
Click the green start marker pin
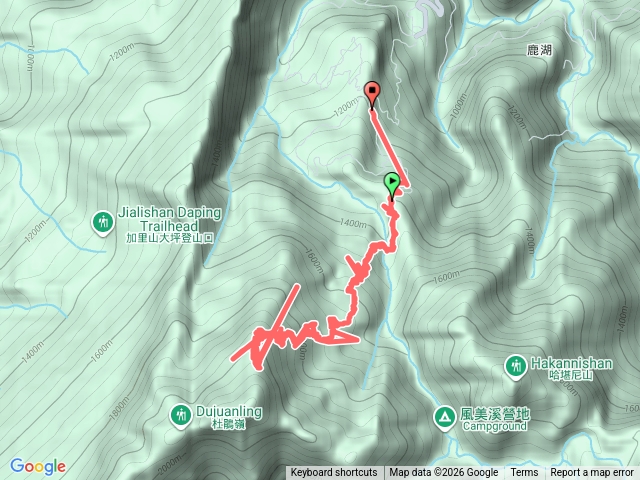click(392, 184)
